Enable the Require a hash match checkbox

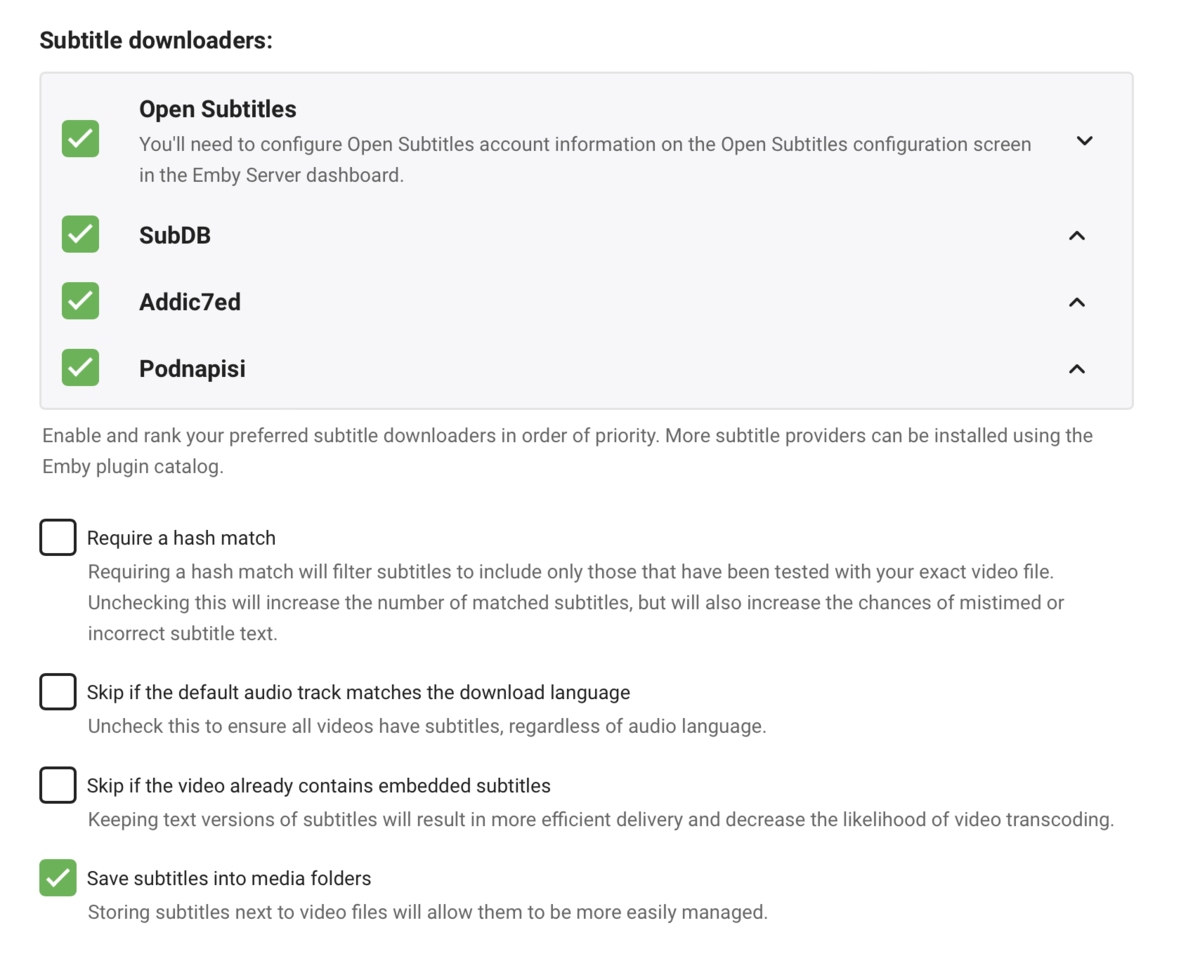tap(58, 537)
